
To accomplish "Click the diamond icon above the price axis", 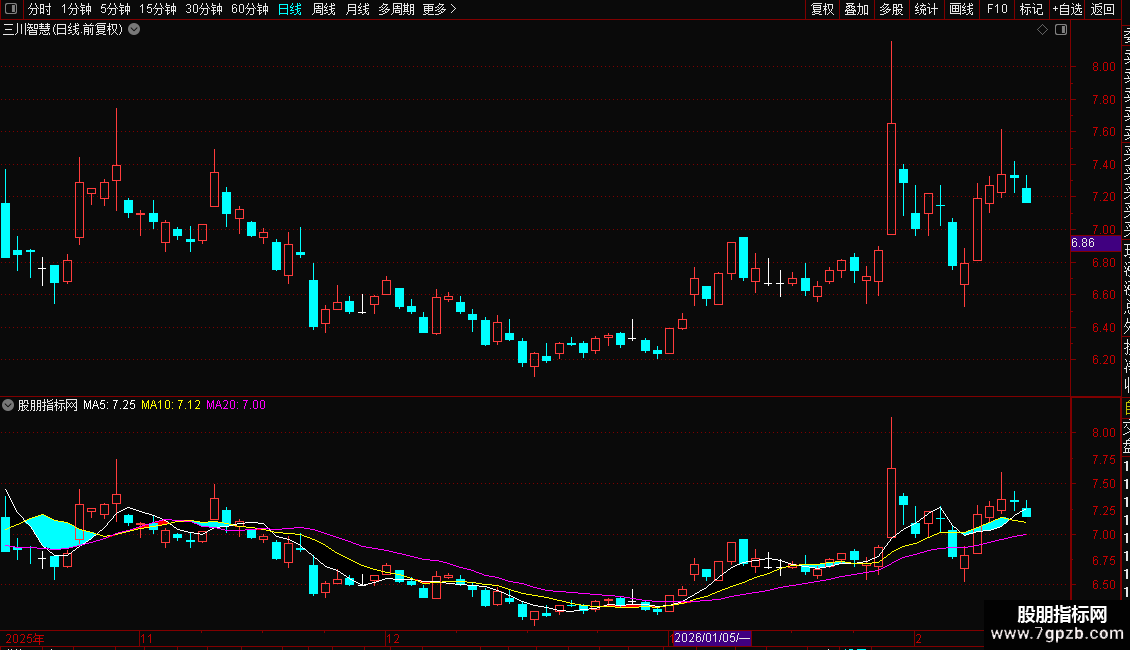I will click(x=1042, y=30).
